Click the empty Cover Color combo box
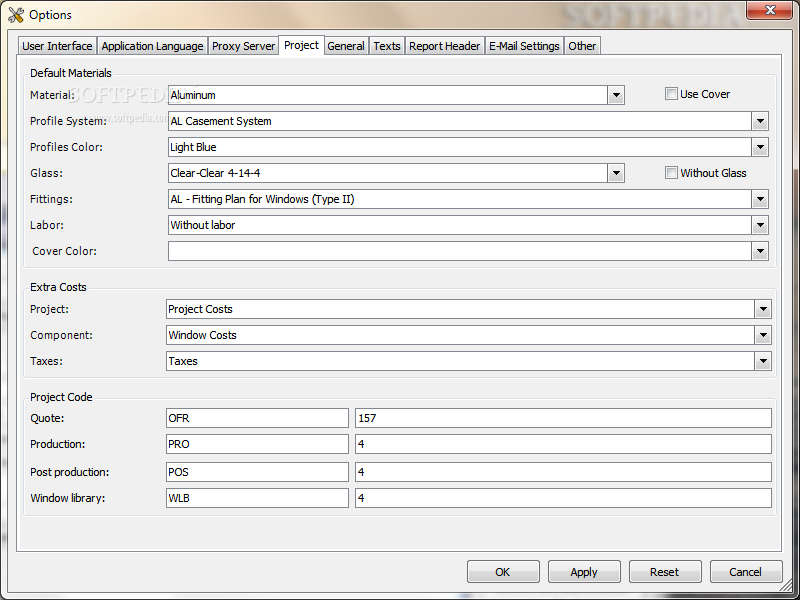Viewport: 800px width, 600px height. [468, 251]
